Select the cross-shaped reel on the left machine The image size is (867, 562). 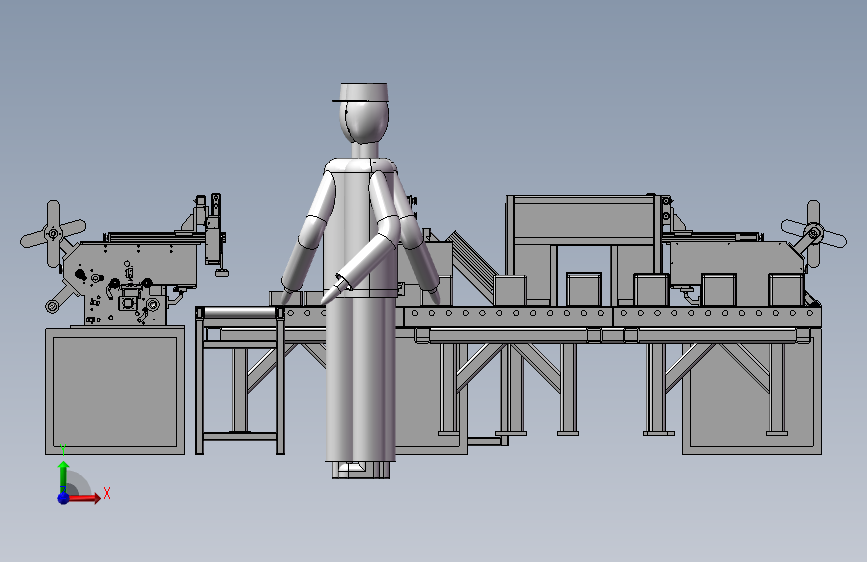click(53, 233)
